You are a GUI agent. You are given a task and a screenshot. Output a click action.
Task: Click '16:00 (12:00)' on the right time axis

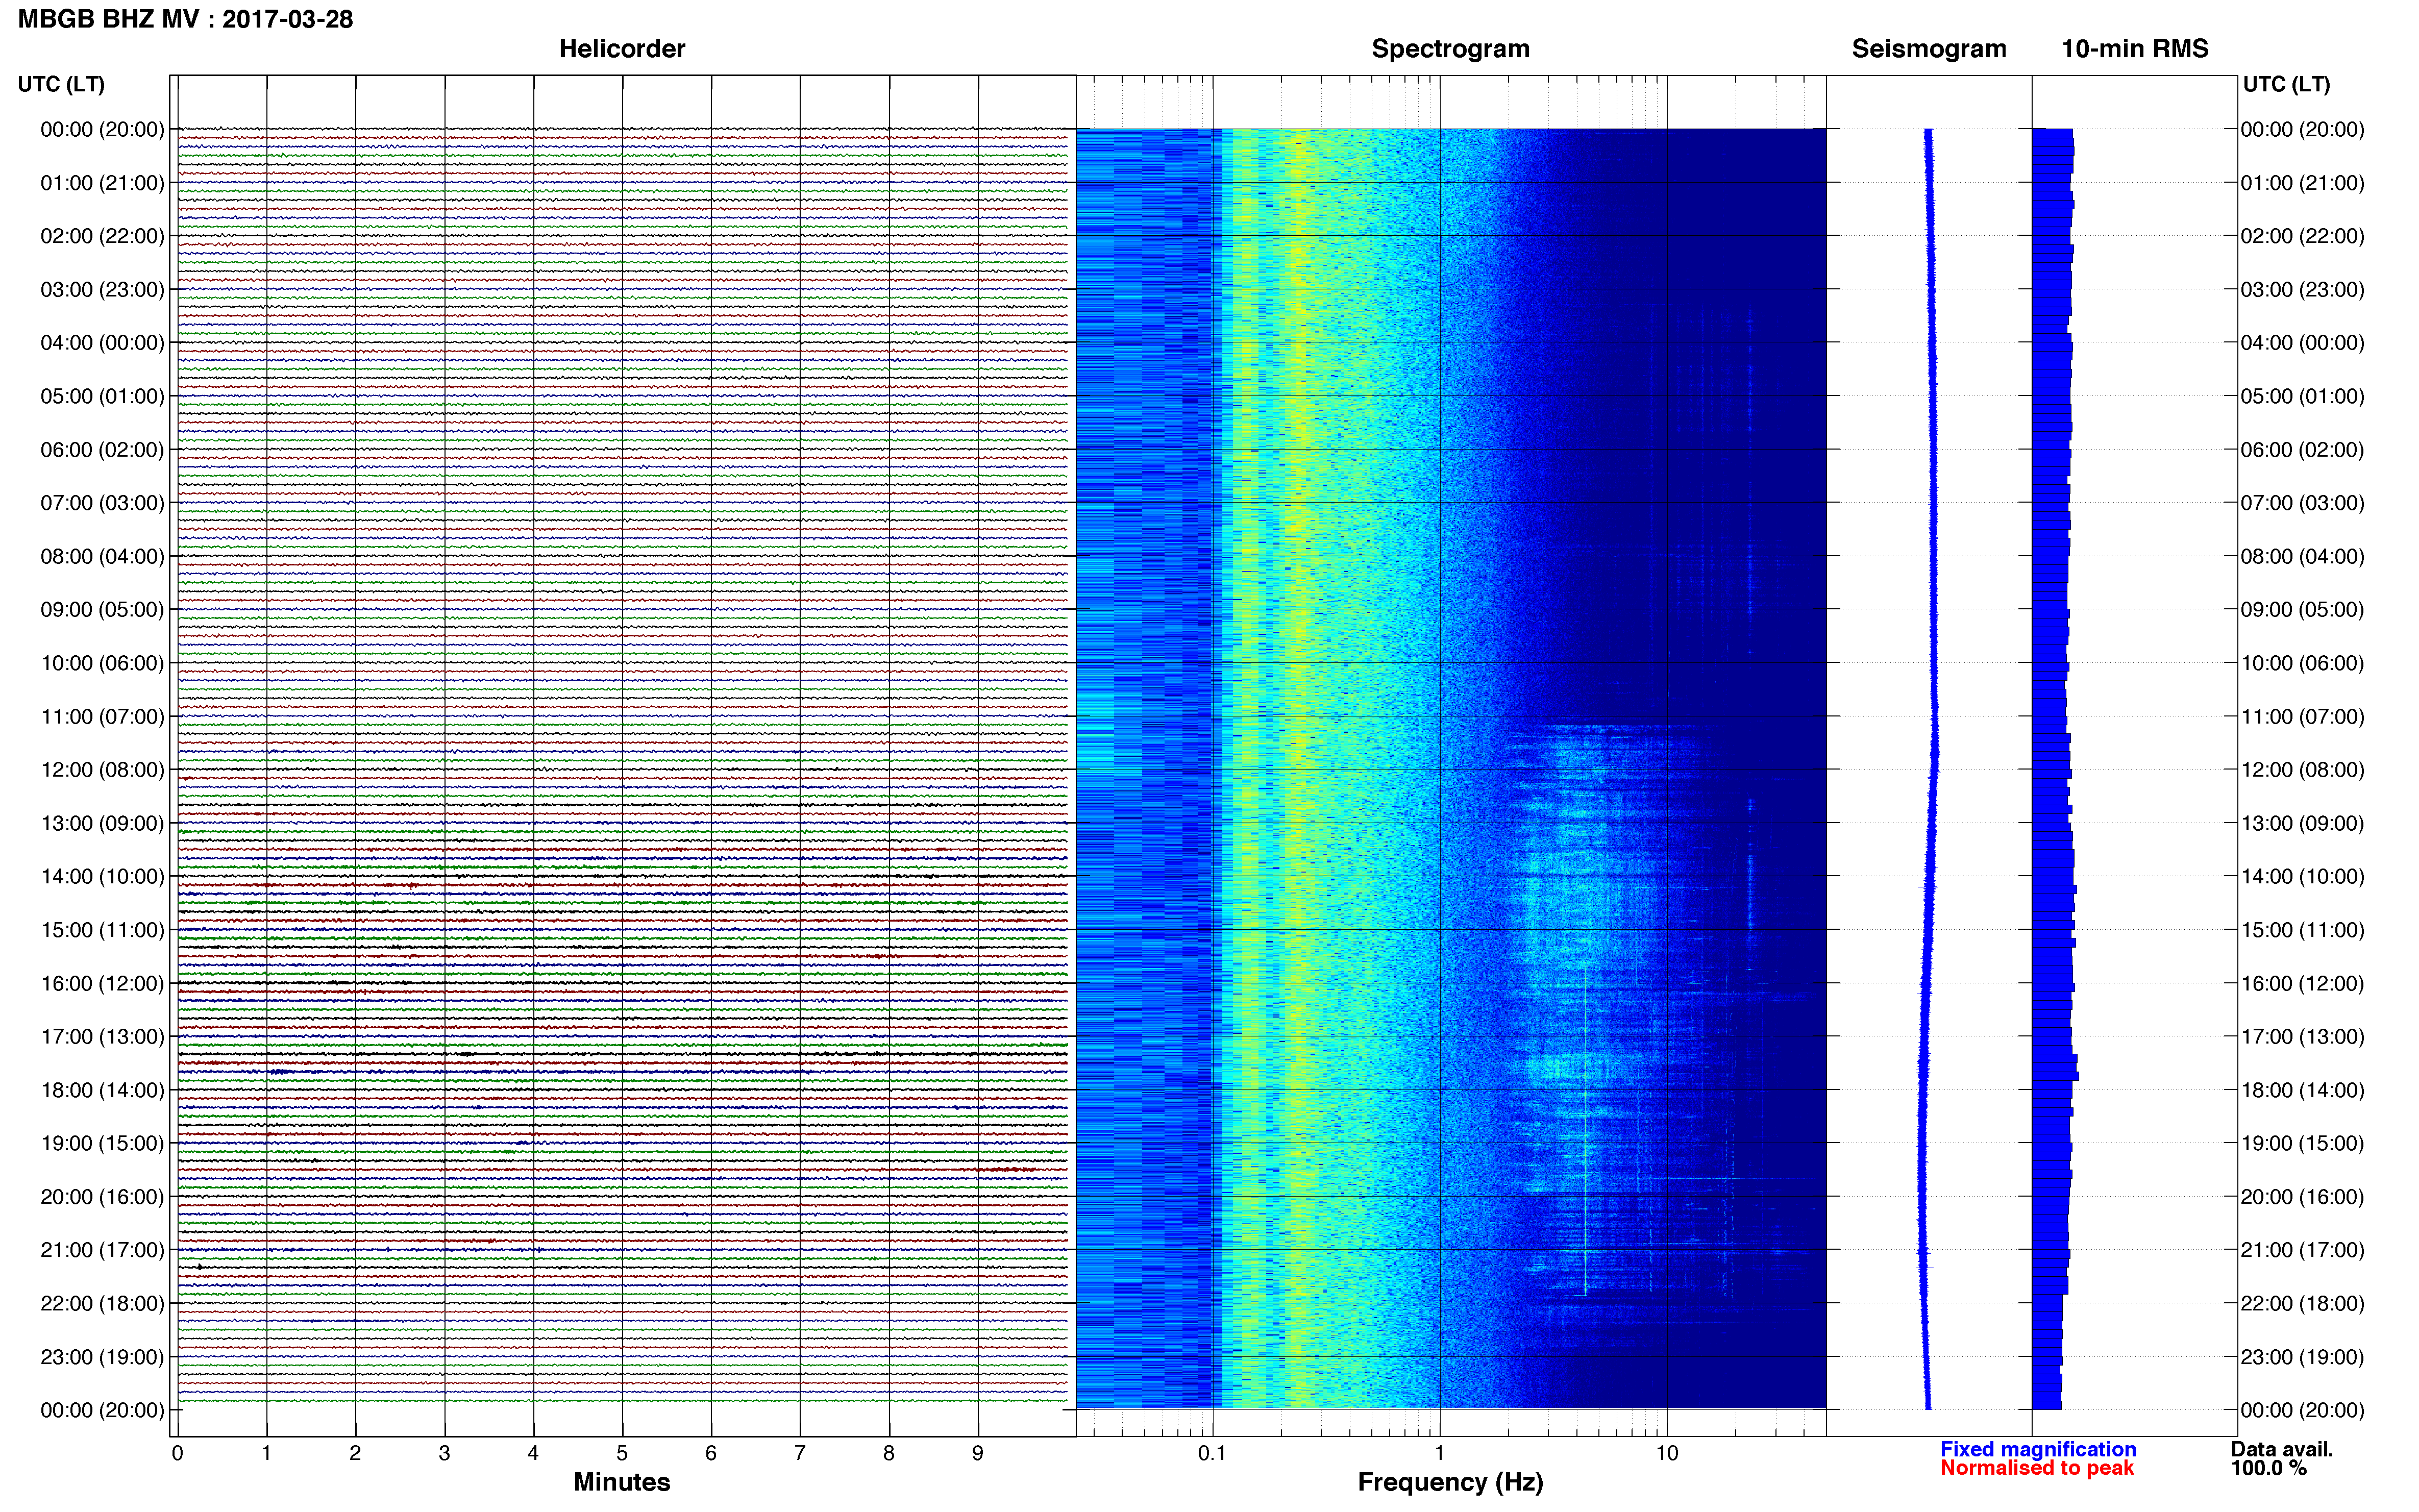[2302, 983]
